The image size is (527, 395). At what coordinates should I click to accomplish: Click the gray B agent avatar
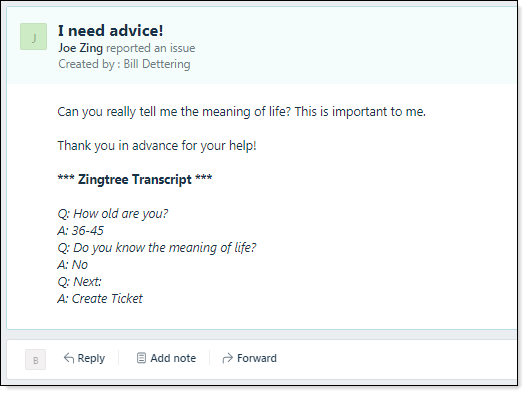pos(35,360)
